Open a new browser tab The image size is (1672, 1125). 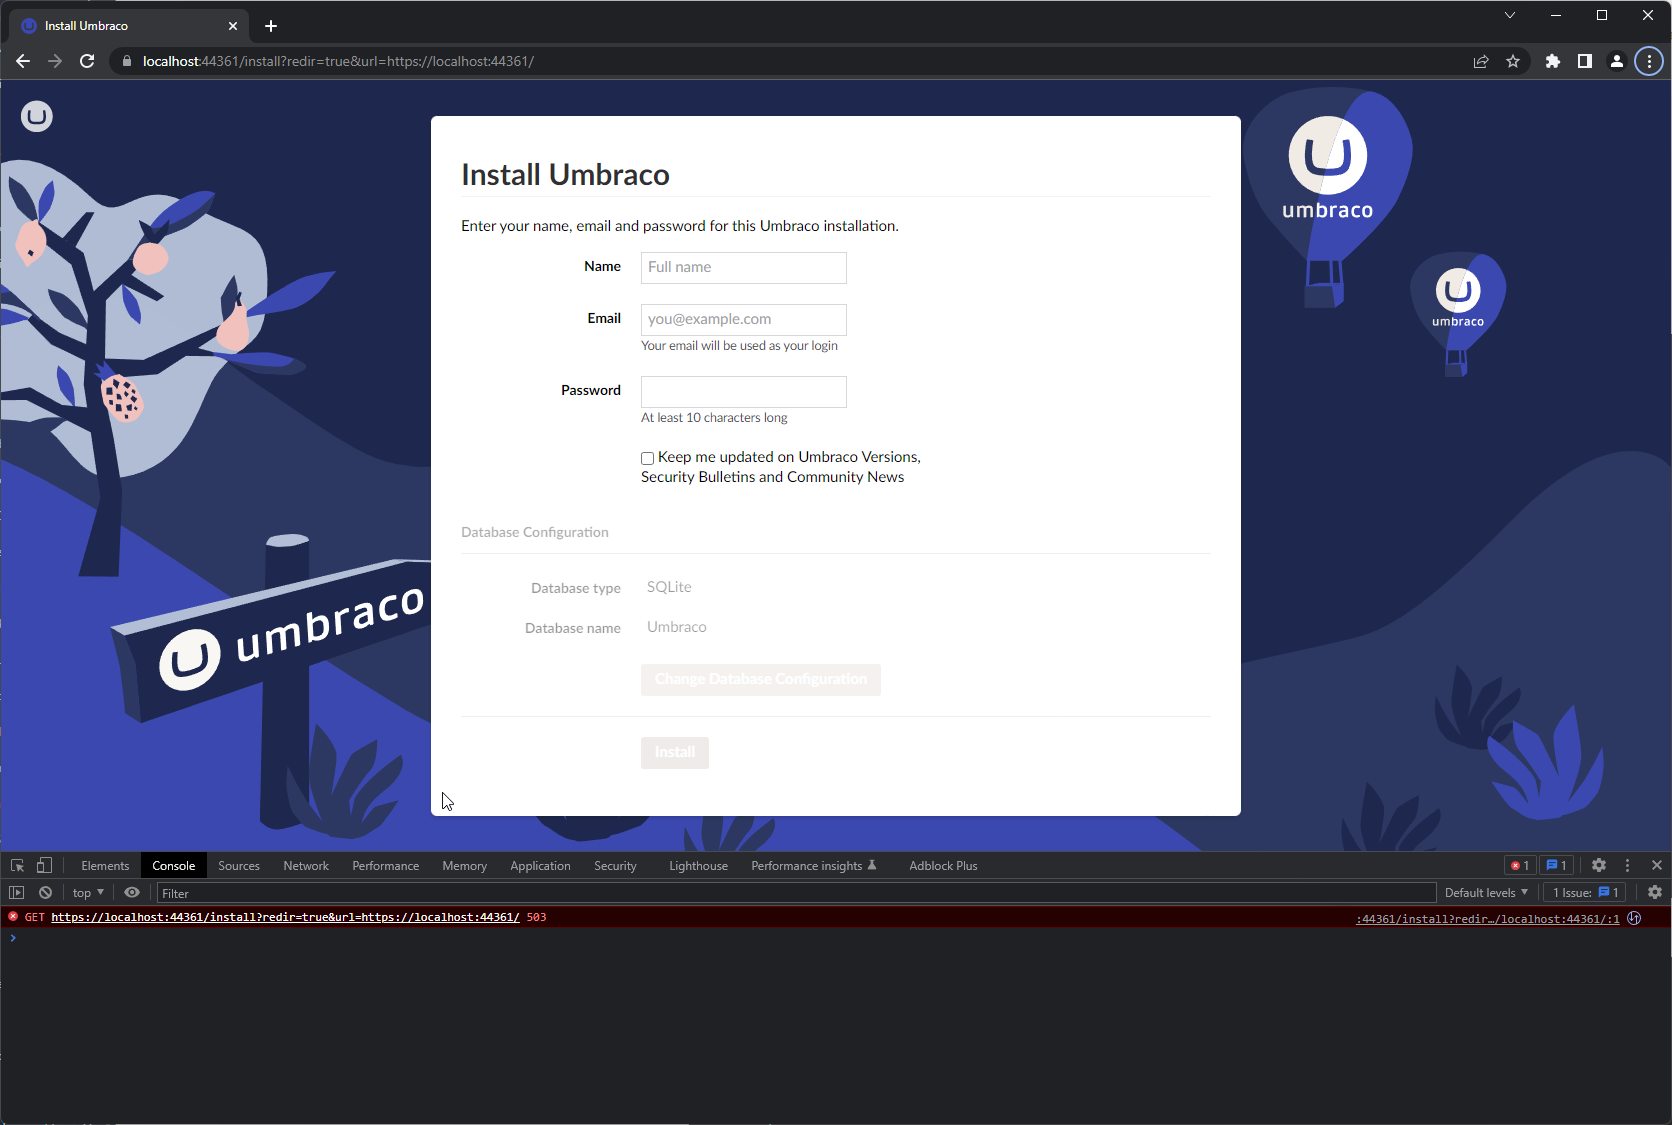[x=271, y=26]
